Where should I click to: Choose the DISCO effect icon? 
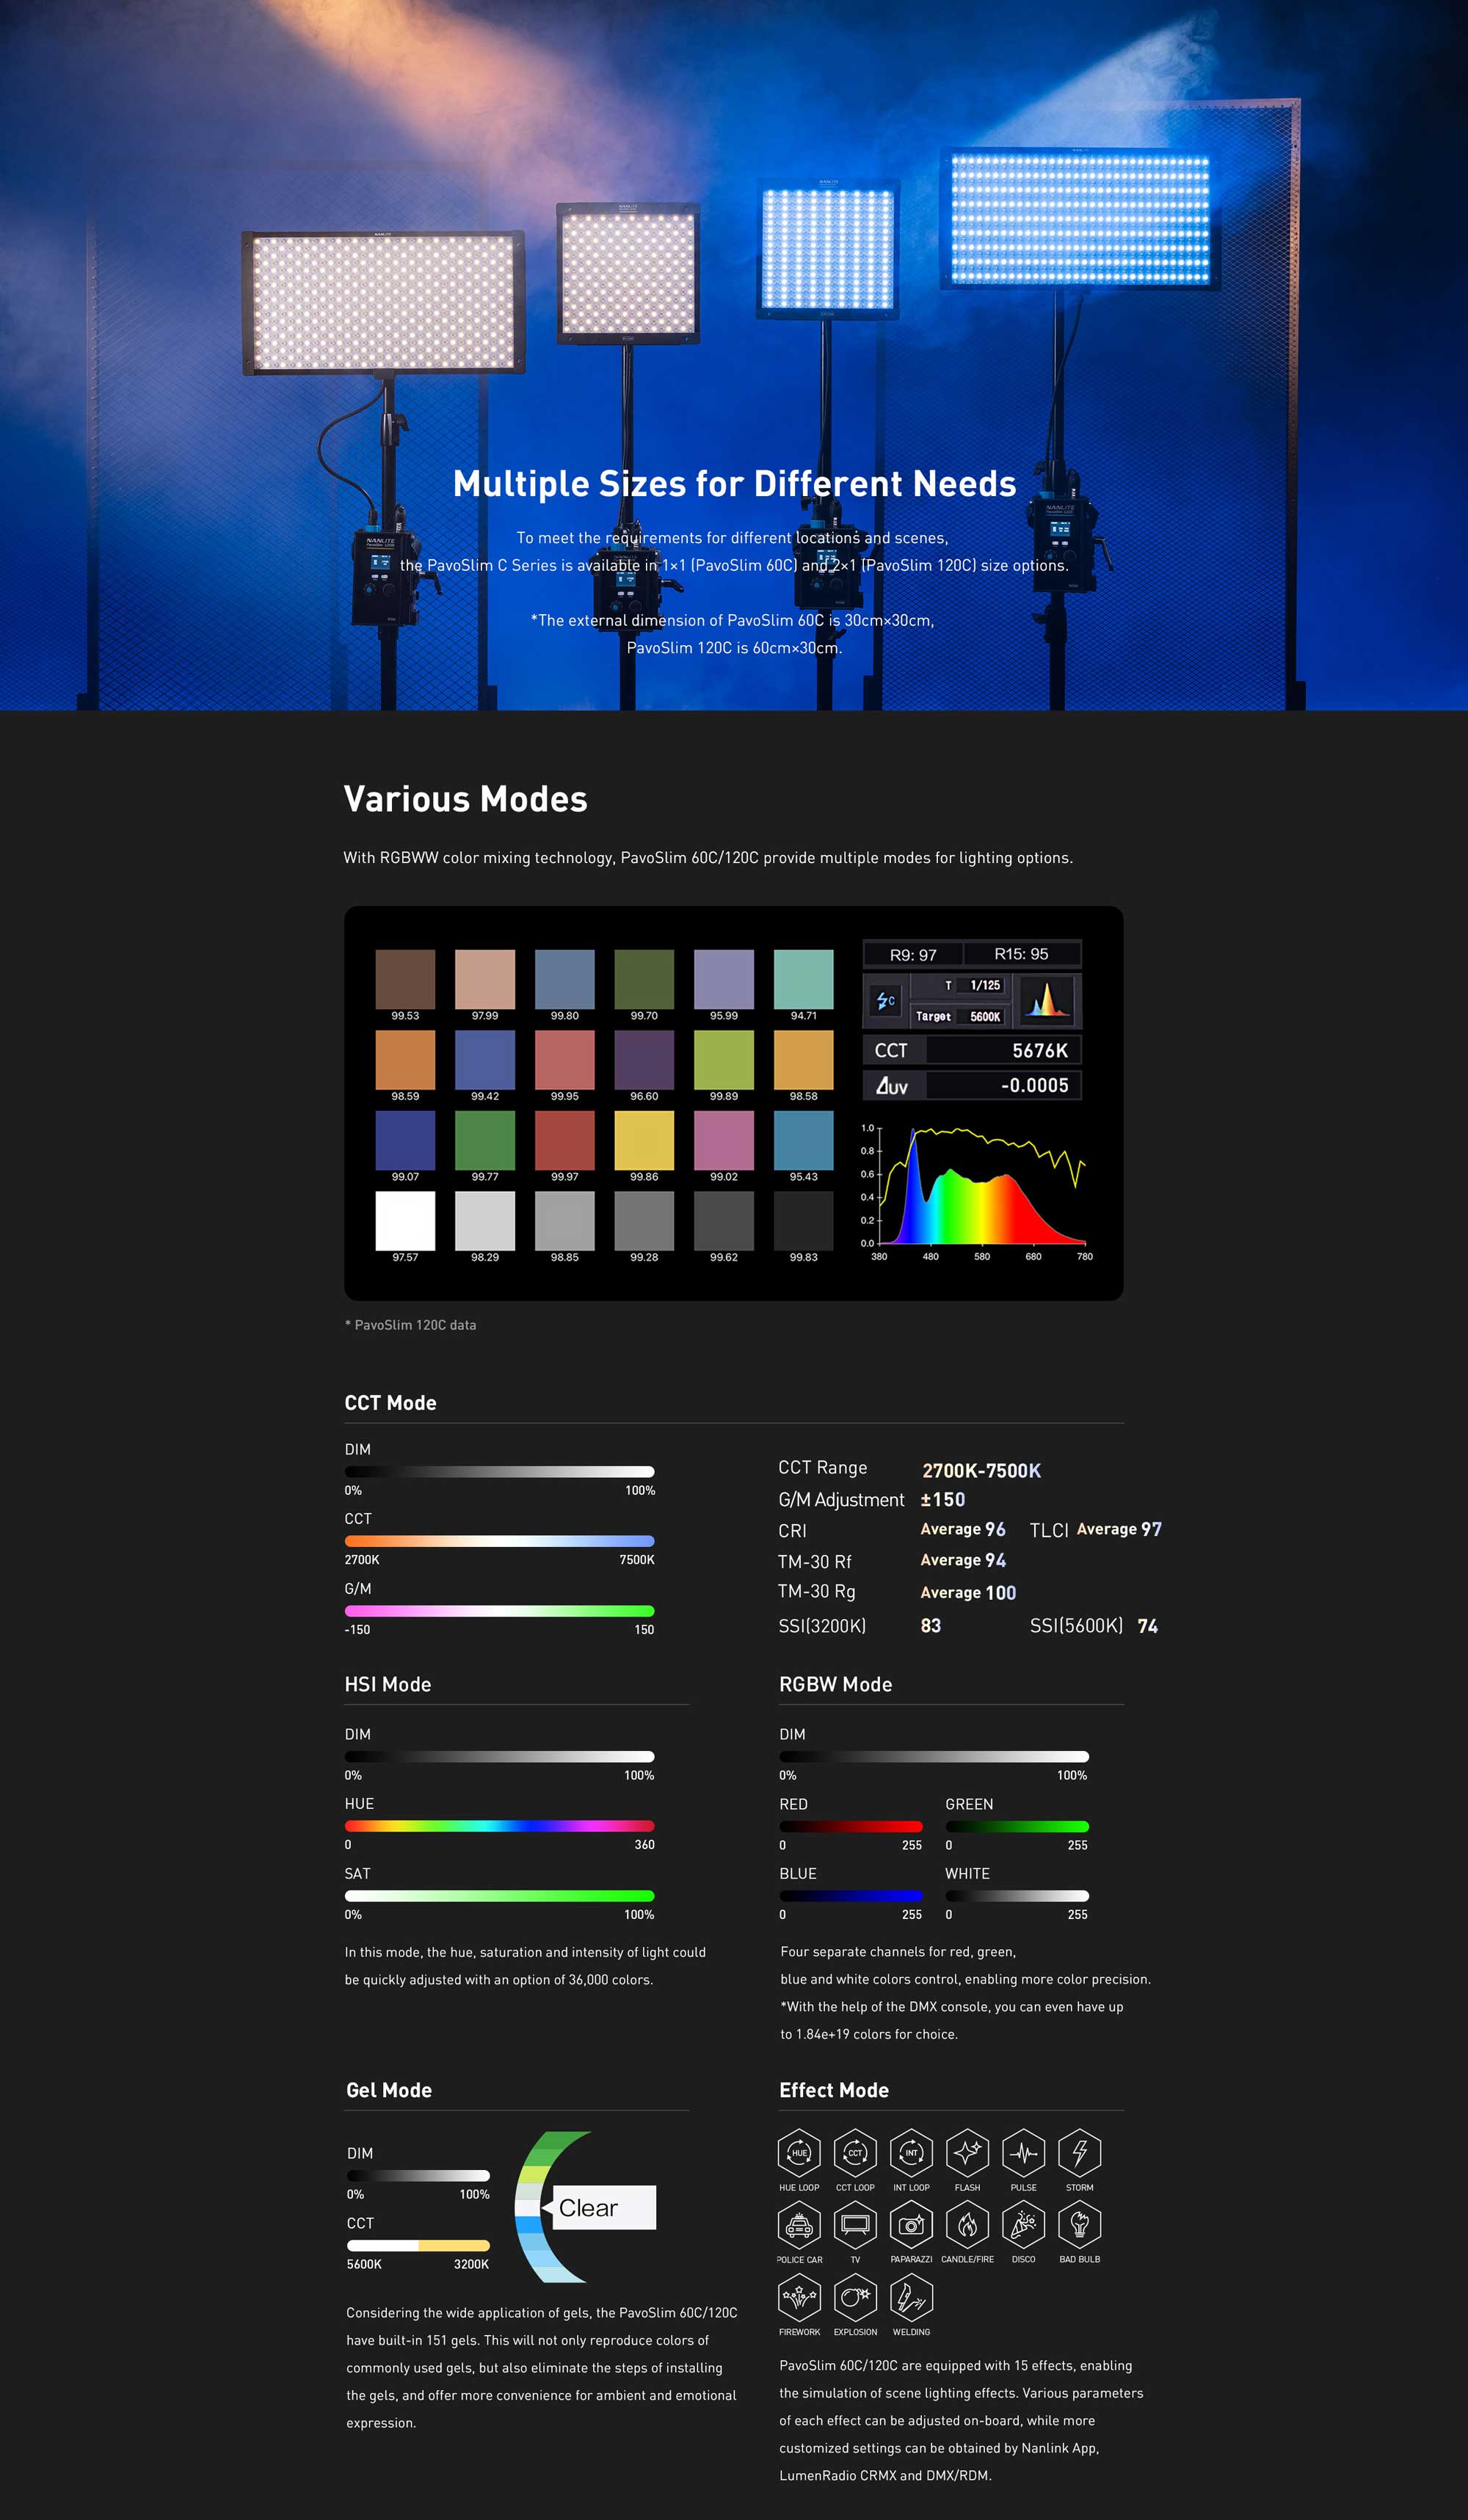point(1023,2225)
